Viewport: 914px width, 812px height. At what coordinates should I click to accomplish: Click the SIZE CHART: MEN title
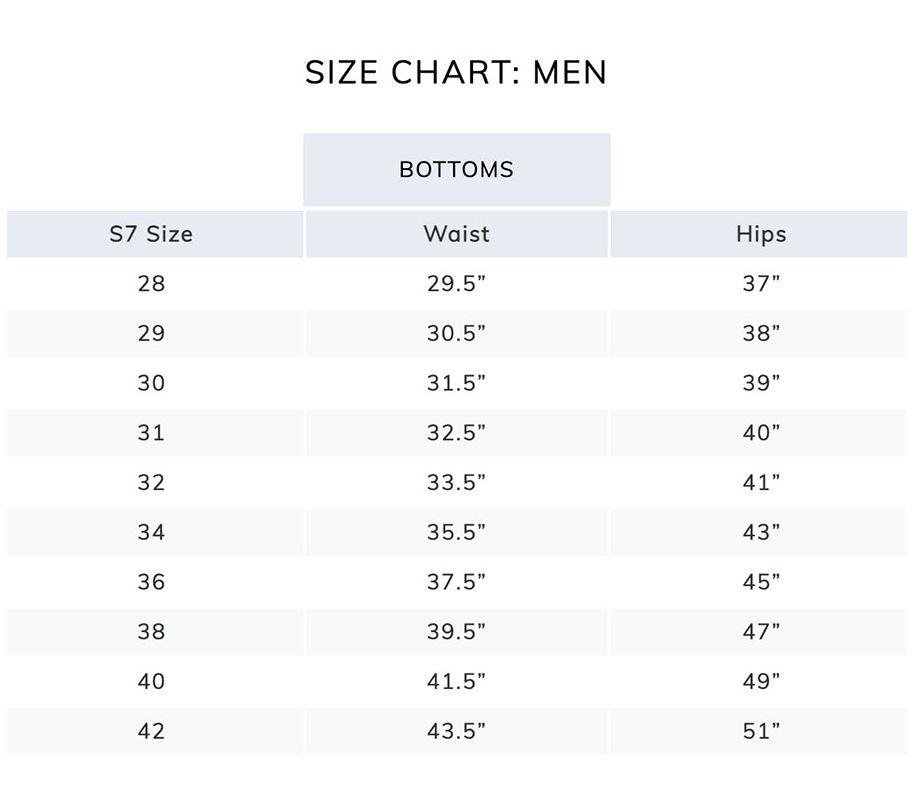[456, 73]
